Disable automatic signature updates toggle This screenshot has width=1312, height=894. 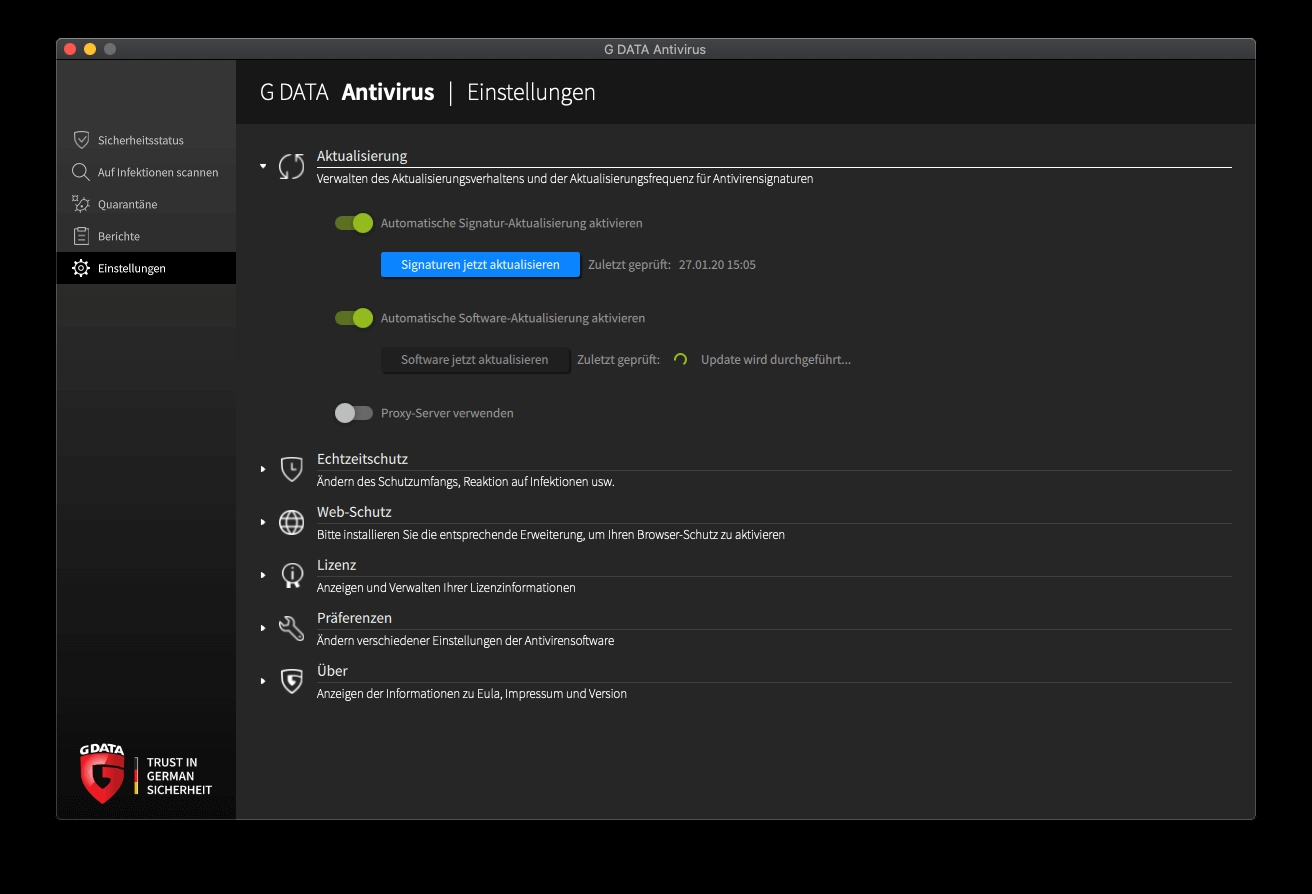tap(354, 223)
